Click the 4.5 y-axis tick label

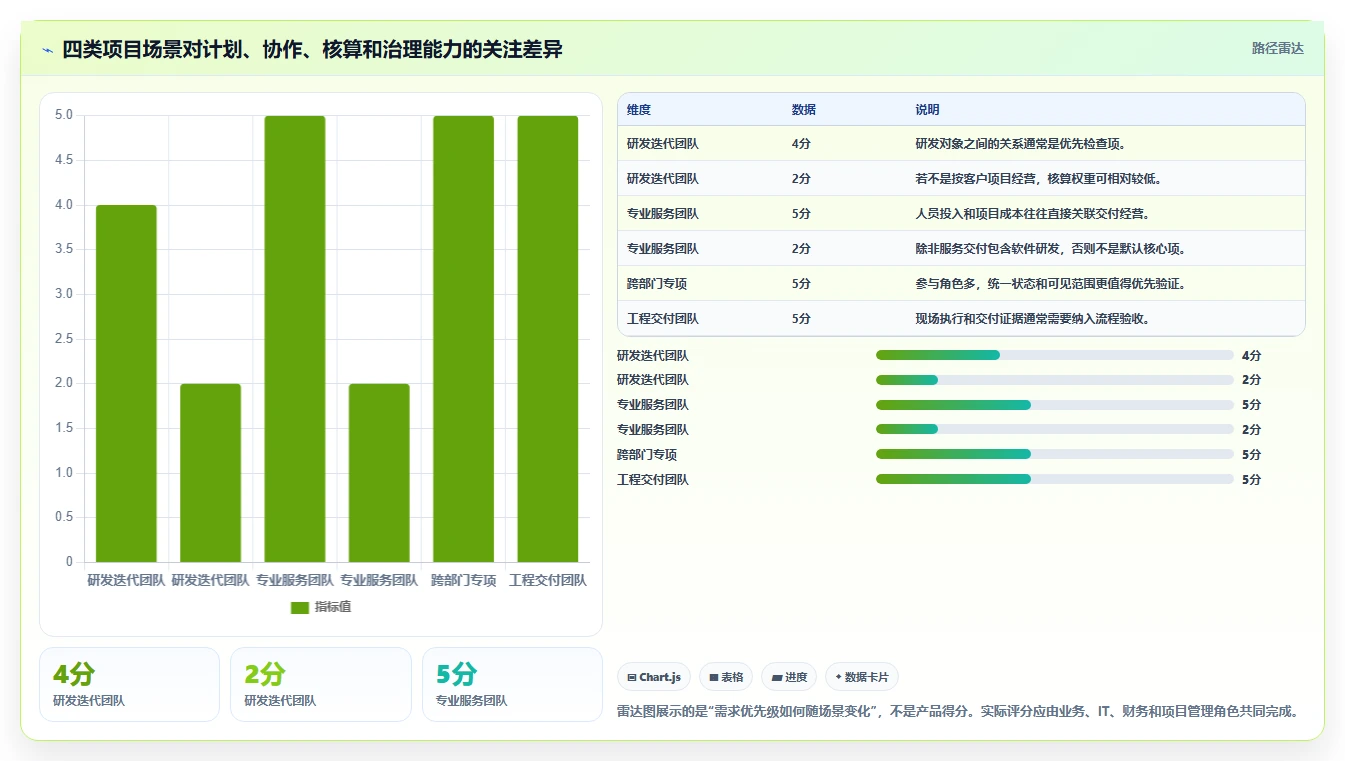click(64, 160)
